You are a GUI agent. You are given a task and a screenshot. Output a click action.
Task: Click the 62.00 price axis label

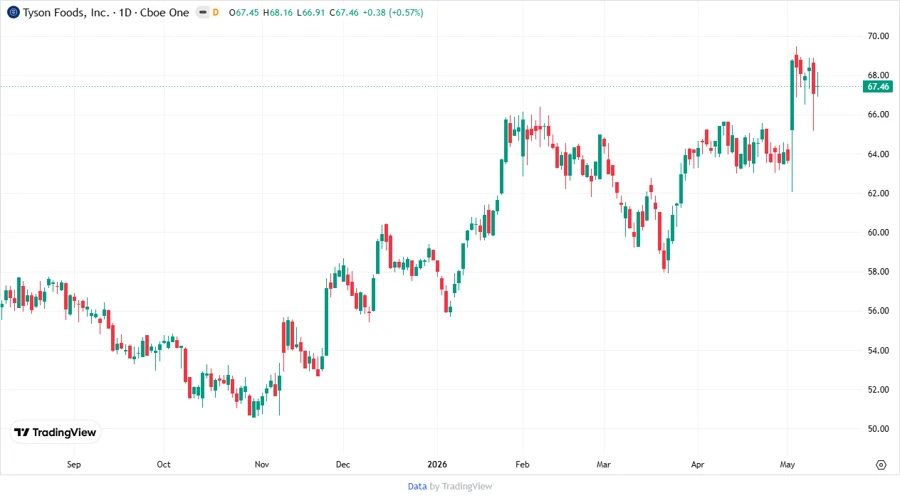(878, 193)
